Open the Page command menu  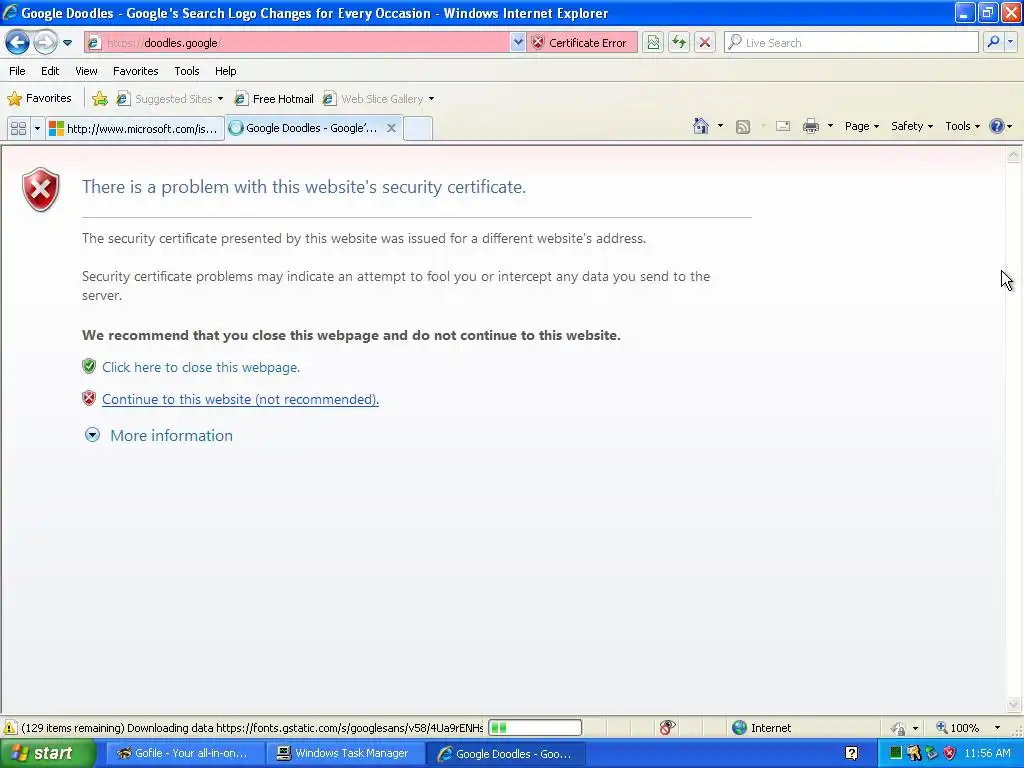click(861, 126)
